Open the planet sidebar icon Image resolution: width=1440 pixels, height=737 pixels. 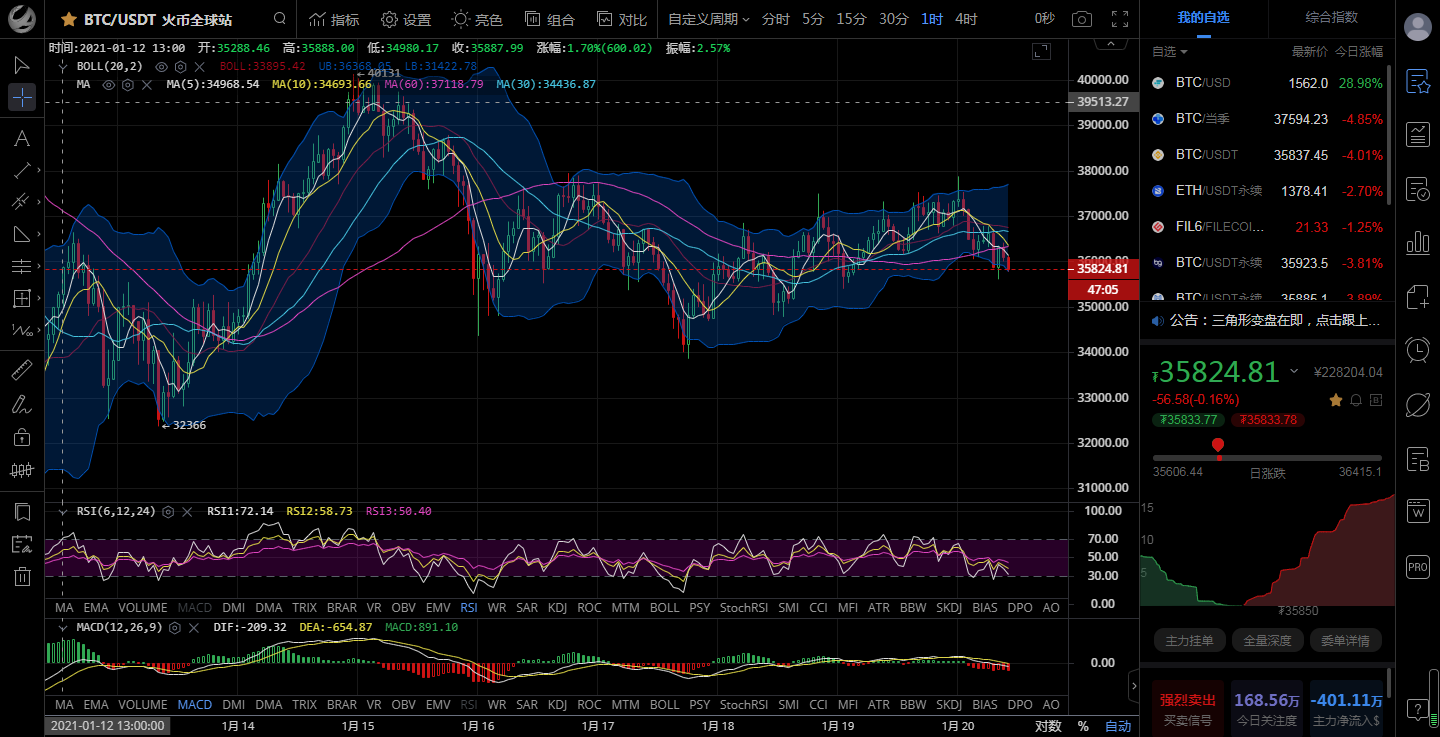click(x=1418, y=404)
